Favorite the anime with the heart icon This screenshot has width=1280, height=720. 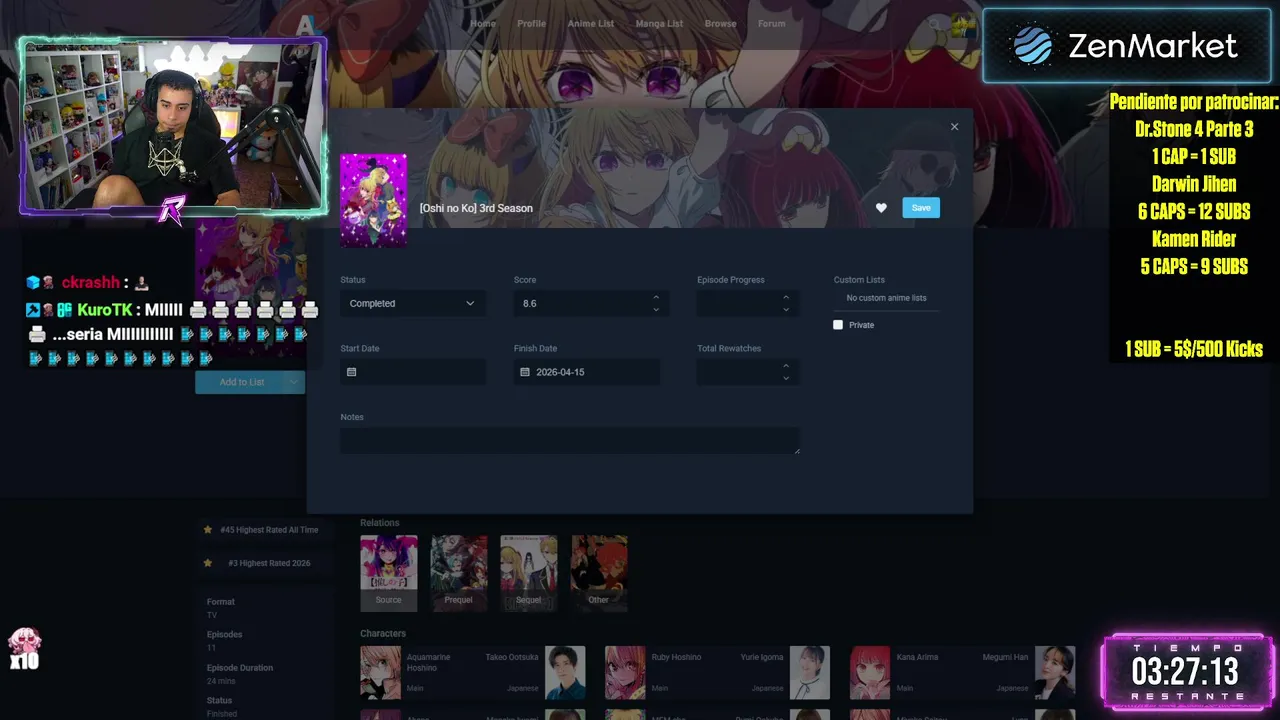(881, 208)
